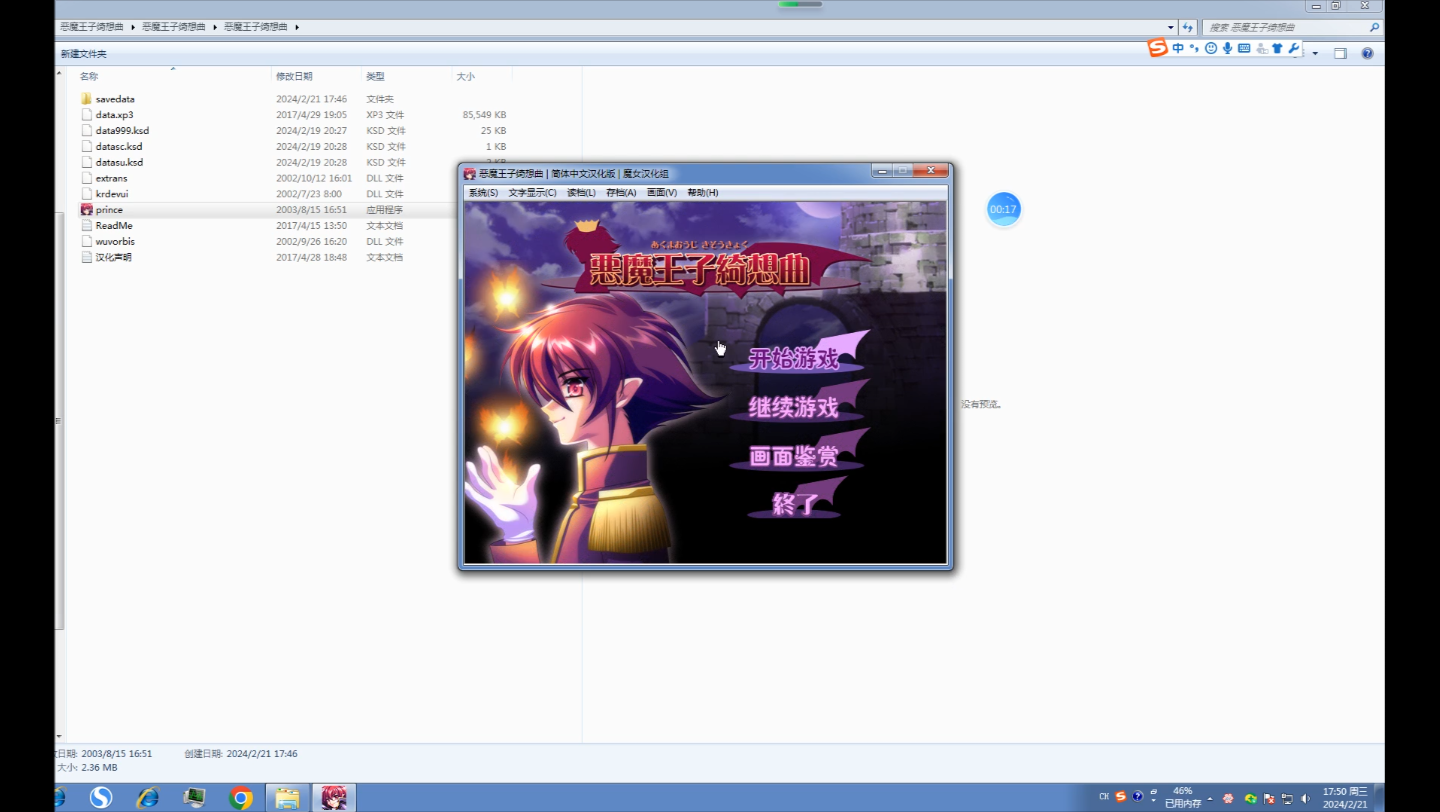Open the emoji smiley on IME bar
The image size is (1440, 812).
click(x=1211, y=48)
